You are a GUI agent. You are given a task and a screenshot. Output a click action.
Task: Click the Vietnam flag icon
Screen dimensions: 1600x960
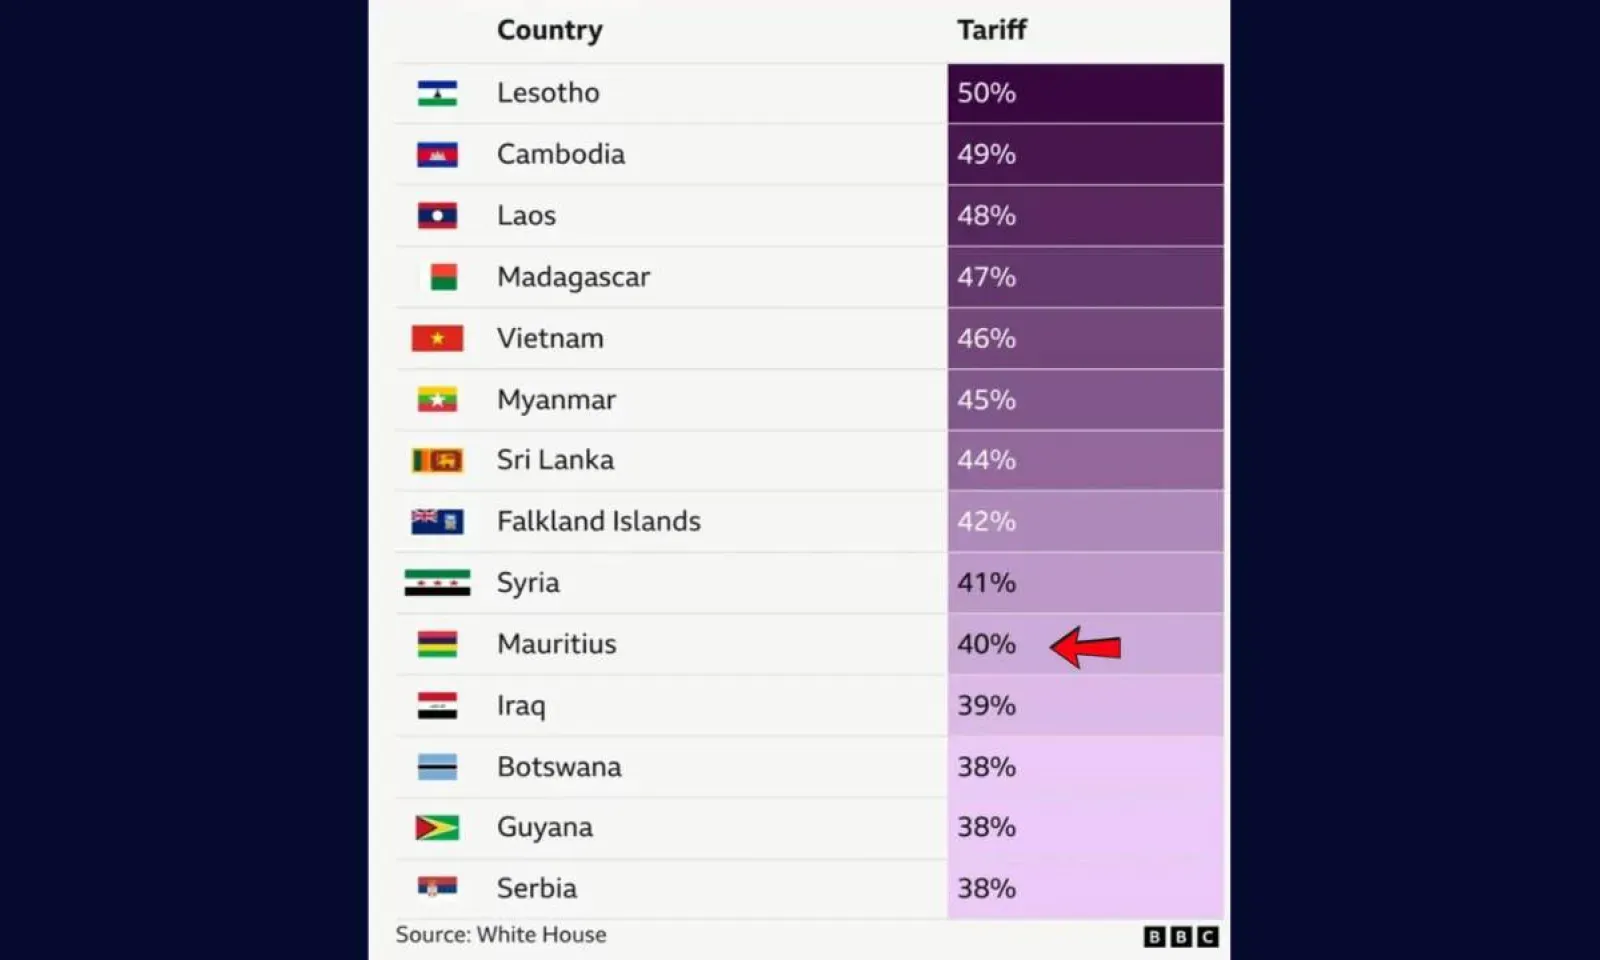pos(437,338)
